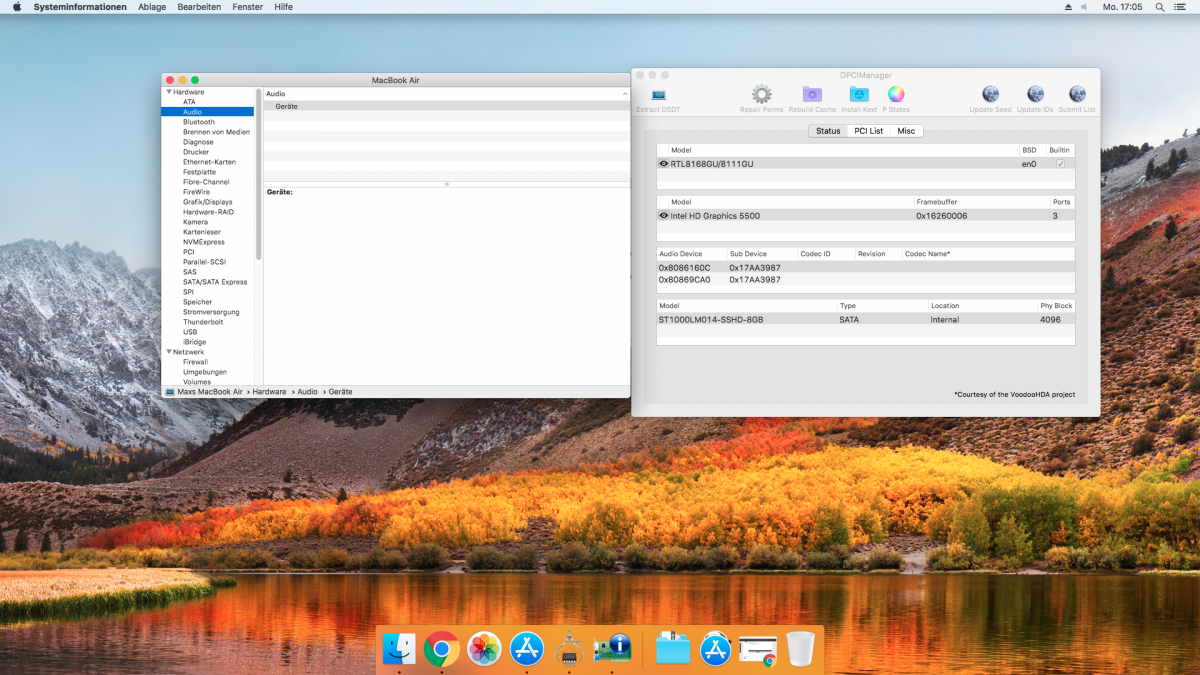
Task: Switch to the PCI List tab
Action: [868, 131]
